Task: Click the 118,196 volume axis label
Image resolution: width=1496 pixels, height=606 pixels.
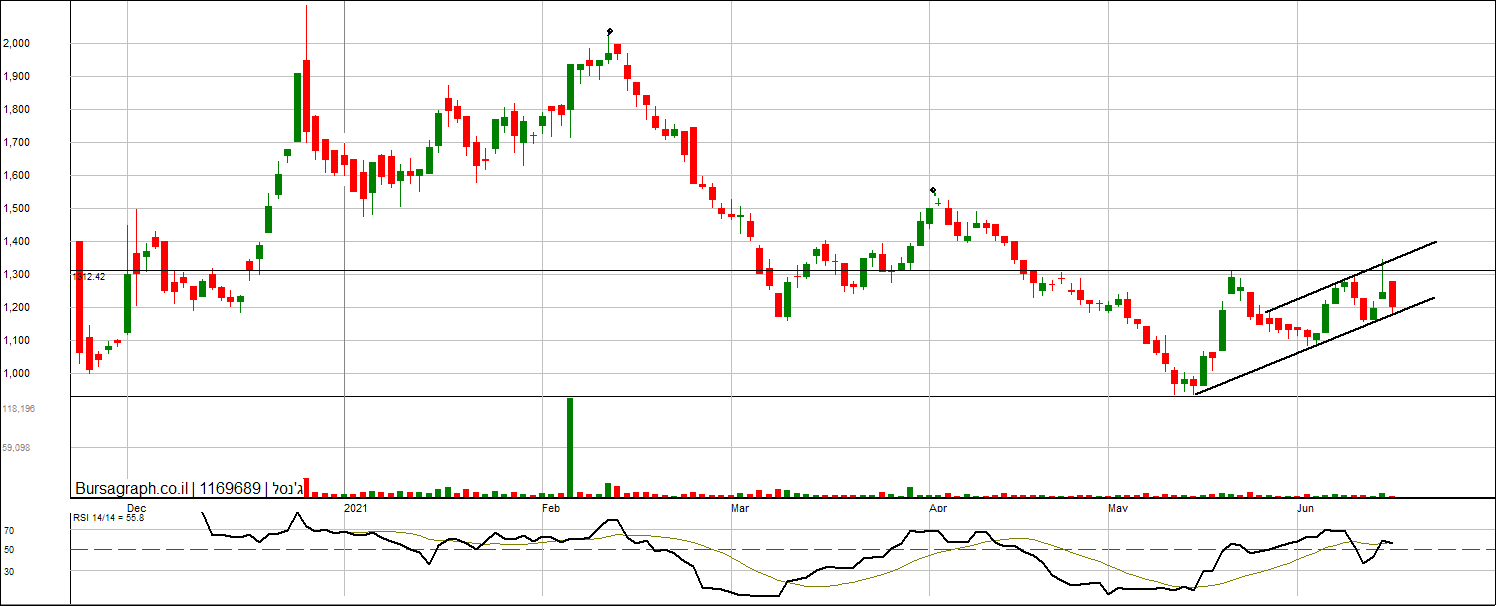Action: [20, 409]
